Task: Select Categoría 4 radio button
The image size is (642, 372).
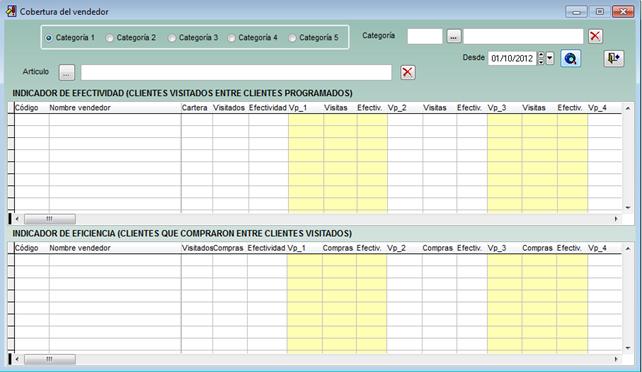Action: point(232,38)
